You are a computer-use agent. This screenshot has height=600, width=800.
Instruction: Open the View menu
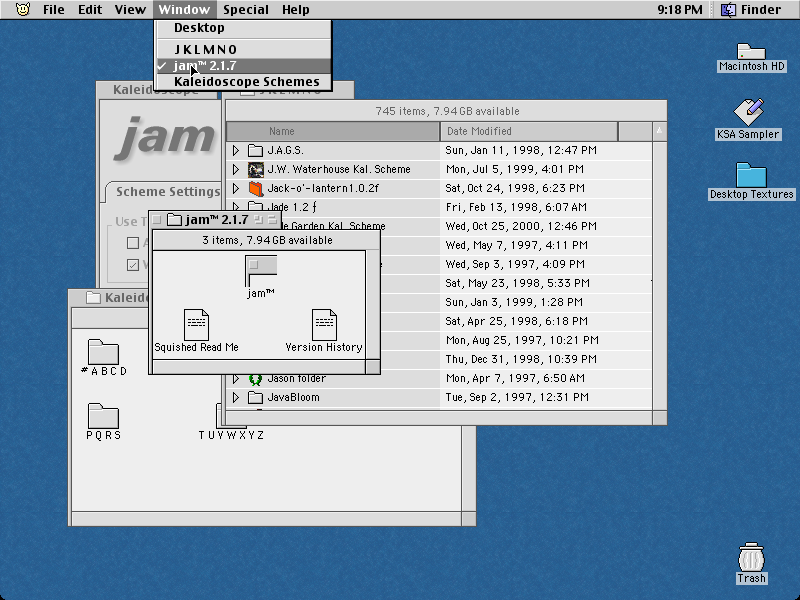(130, 9)
